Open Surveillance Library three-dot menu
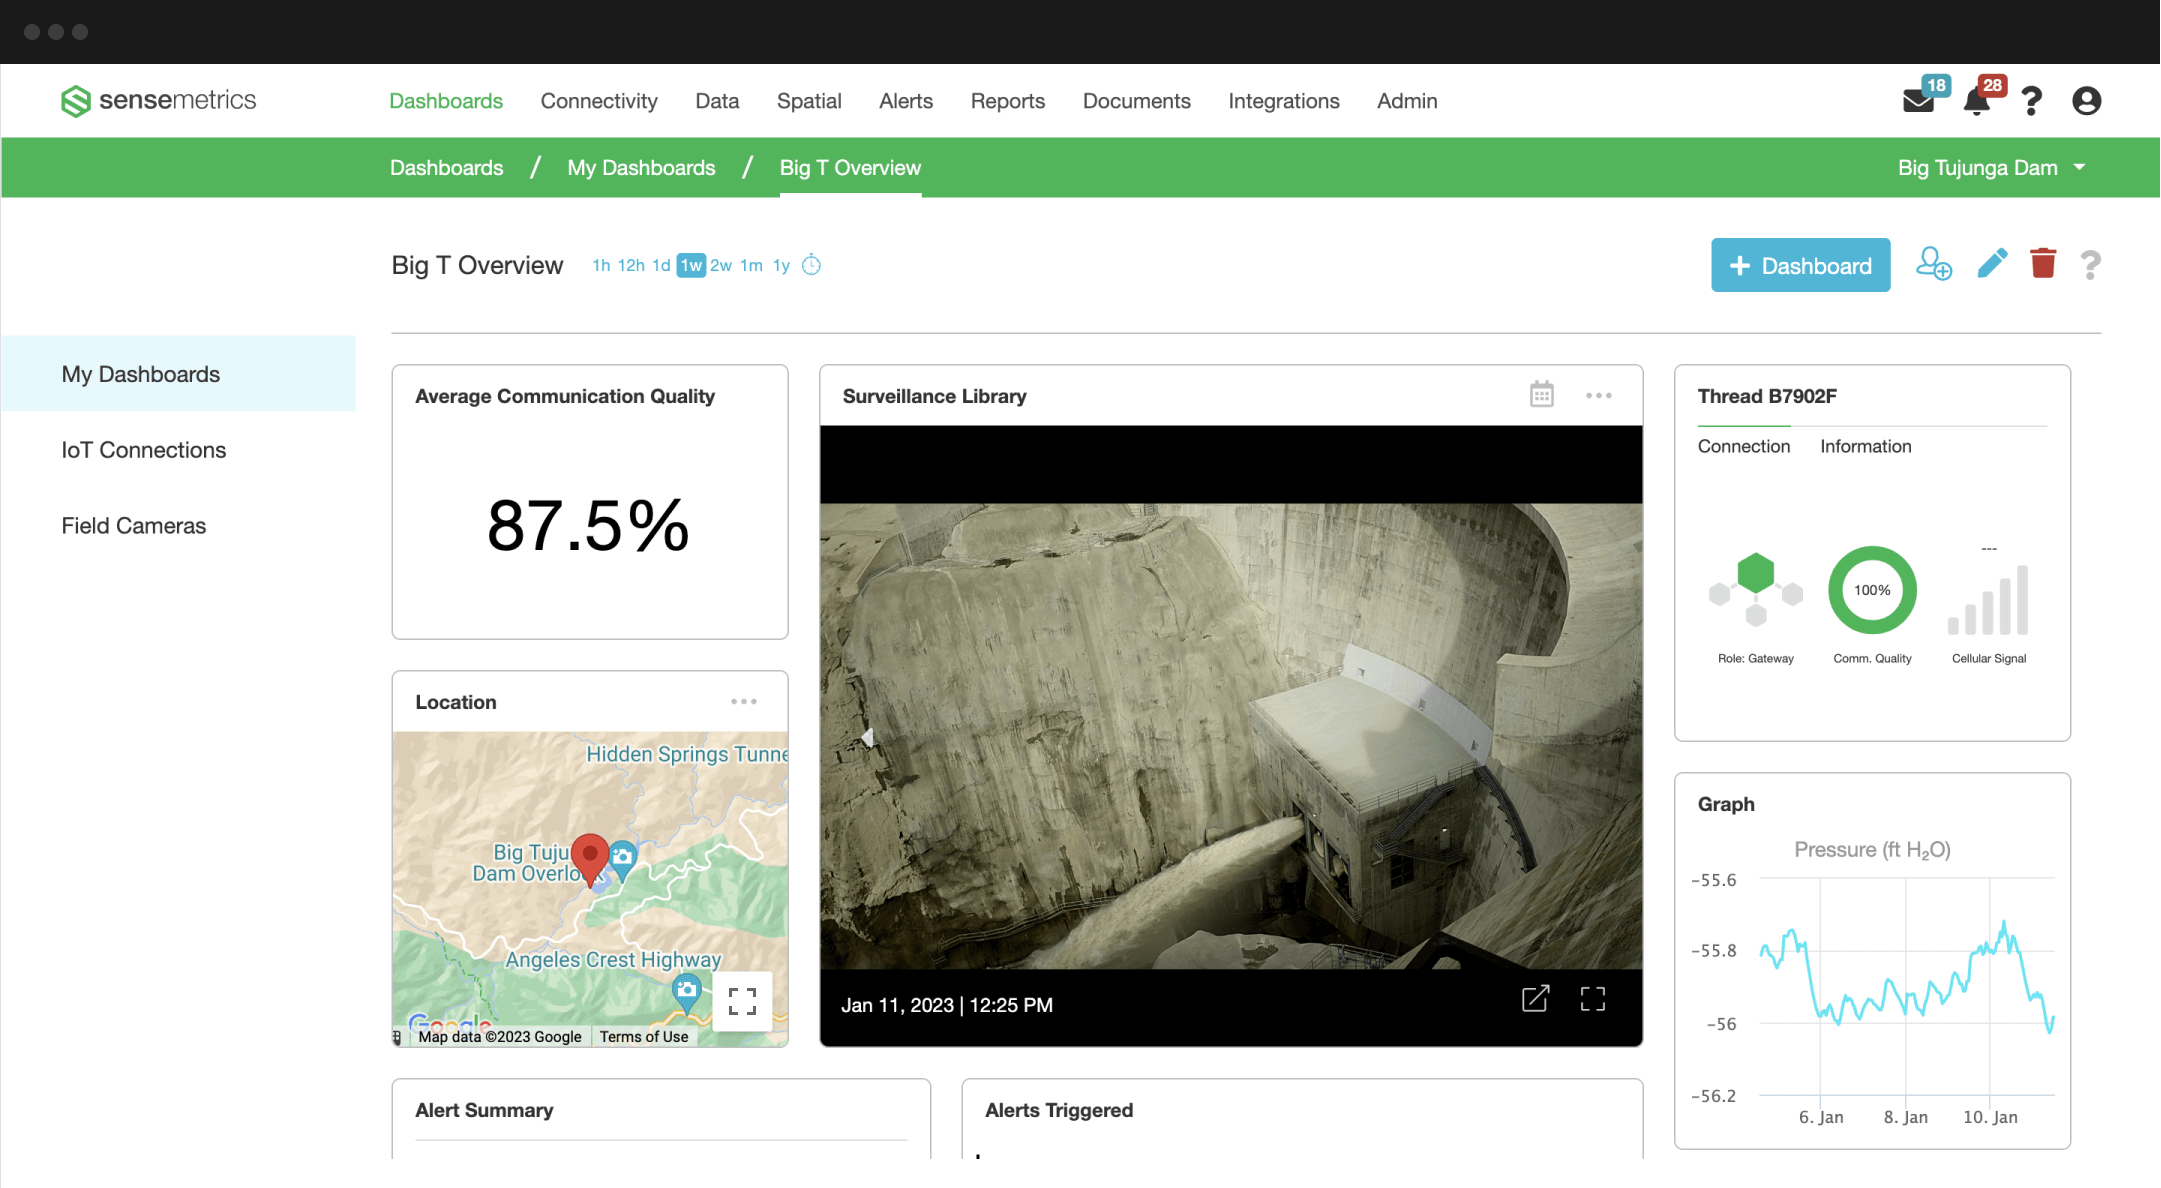 click(x=1598, y=396)
